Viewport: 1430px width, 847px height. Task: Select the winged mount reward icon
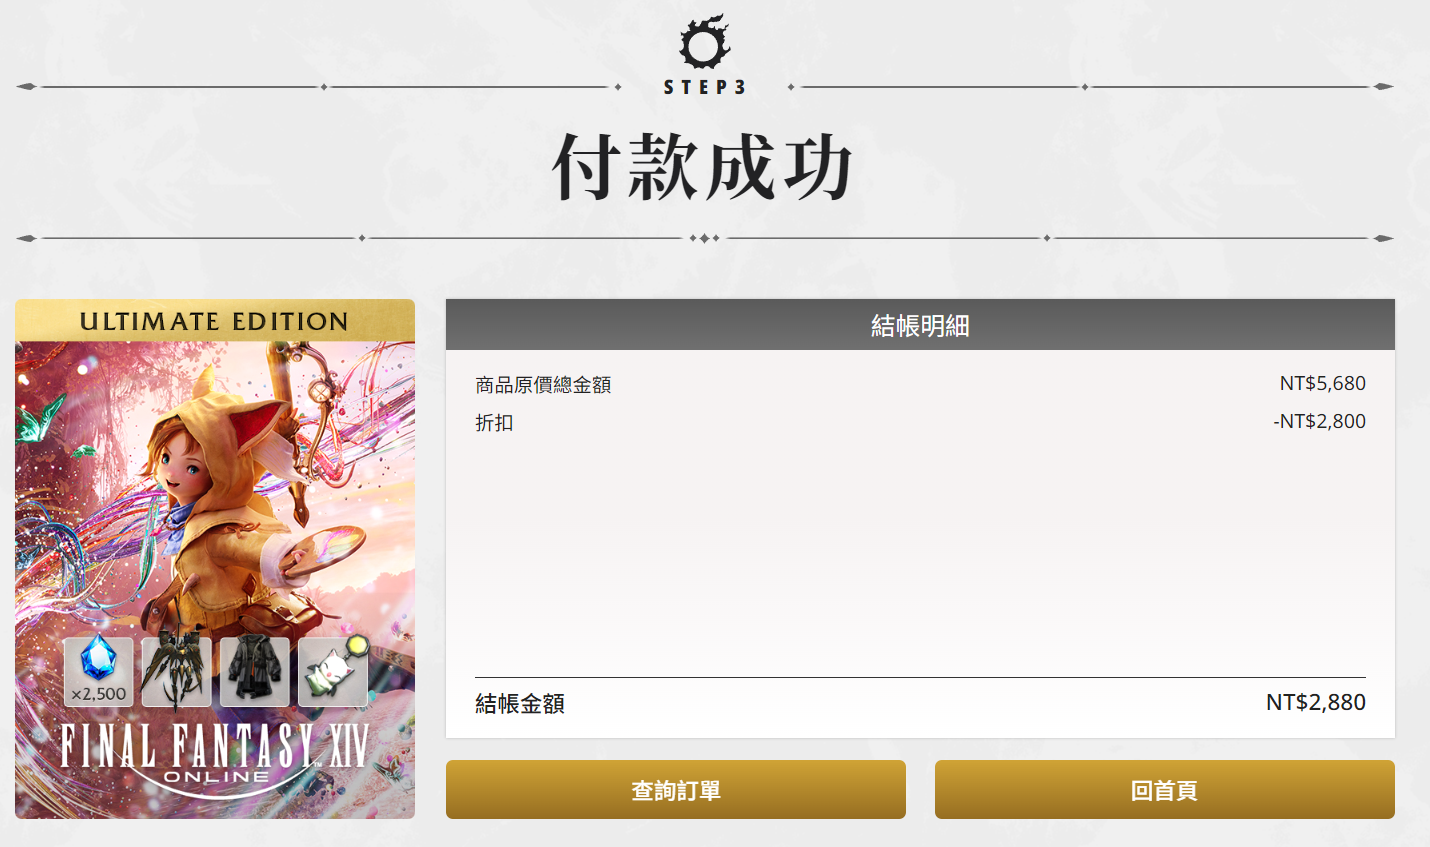coord(176,671)
